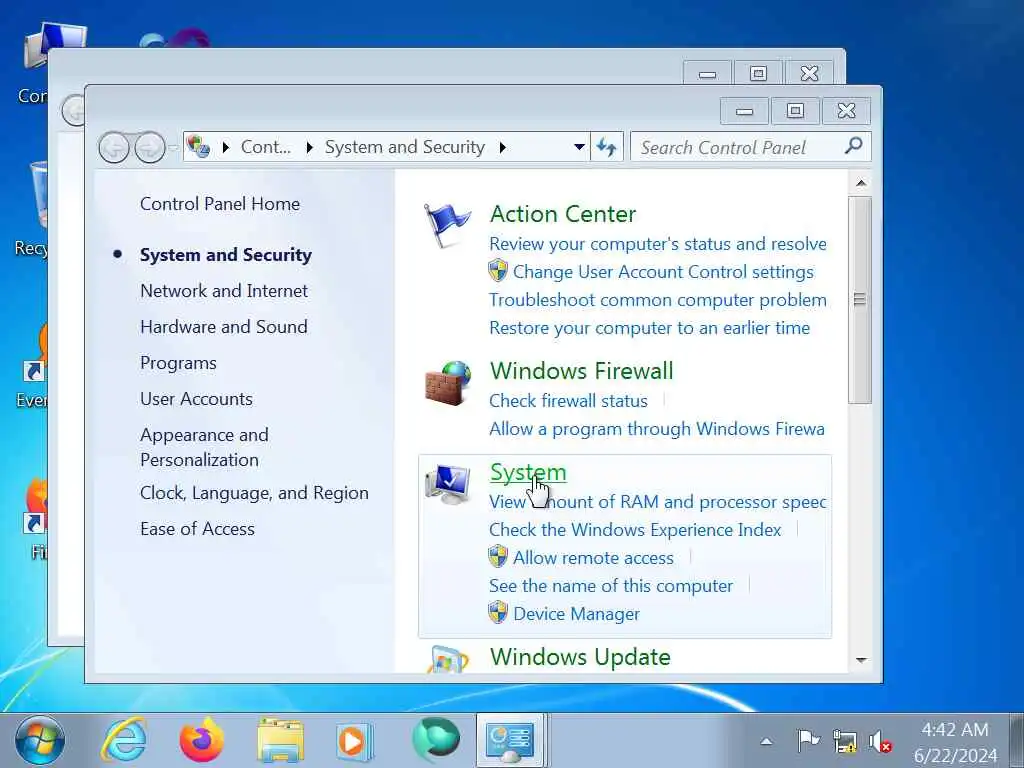Show hidden tray icons arrow
1024x768 pixels.
click(767, 741)
